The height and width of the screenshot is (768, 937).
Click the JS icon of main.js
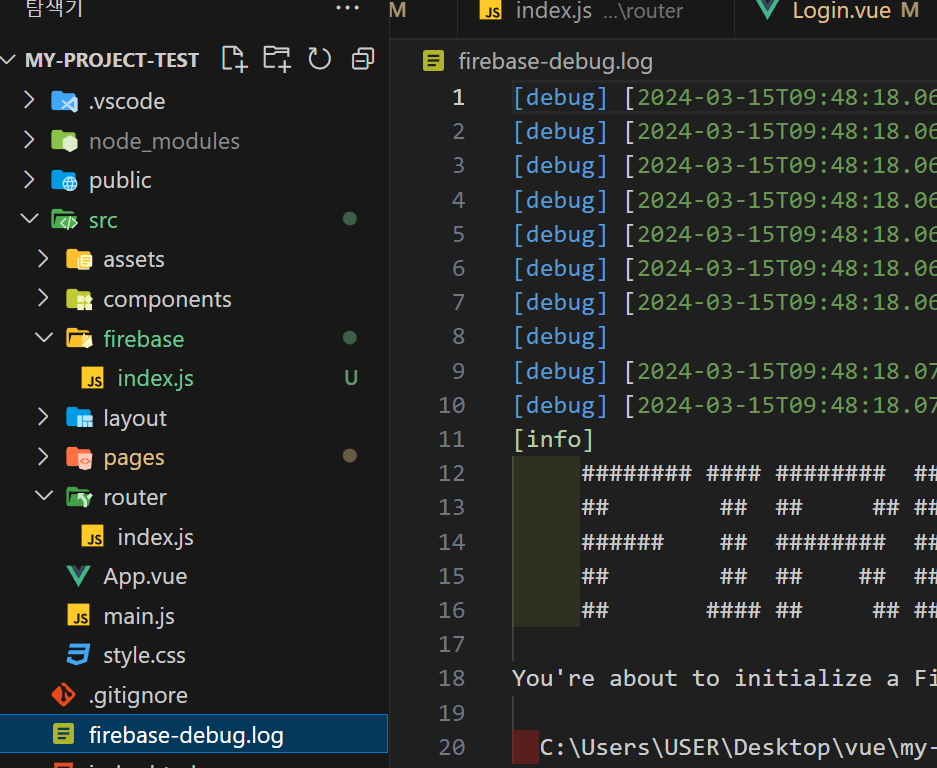(79, 616)
